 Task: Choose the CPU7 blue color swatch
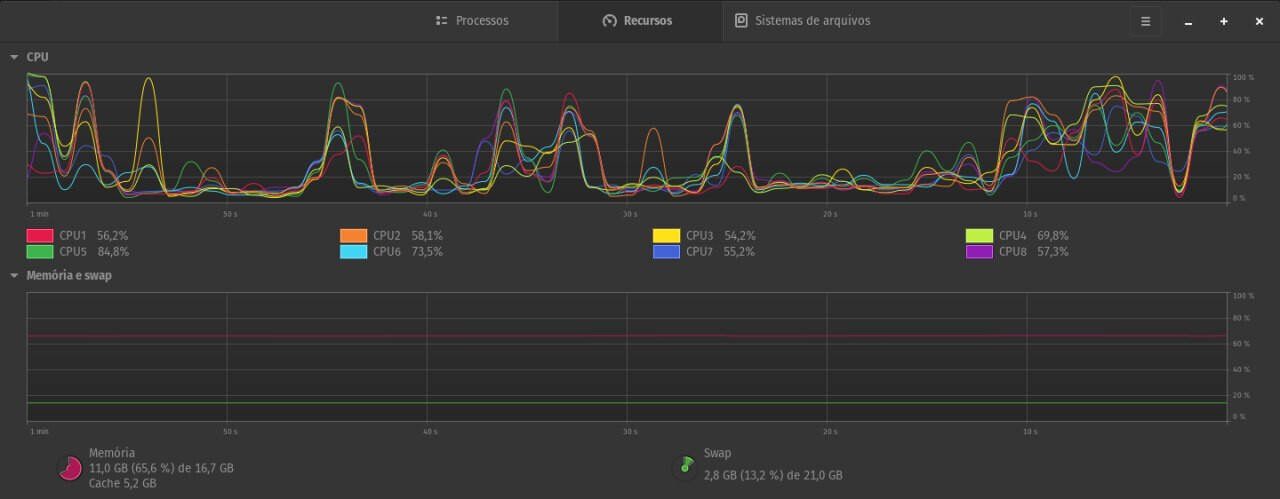(x=666, y=252)
